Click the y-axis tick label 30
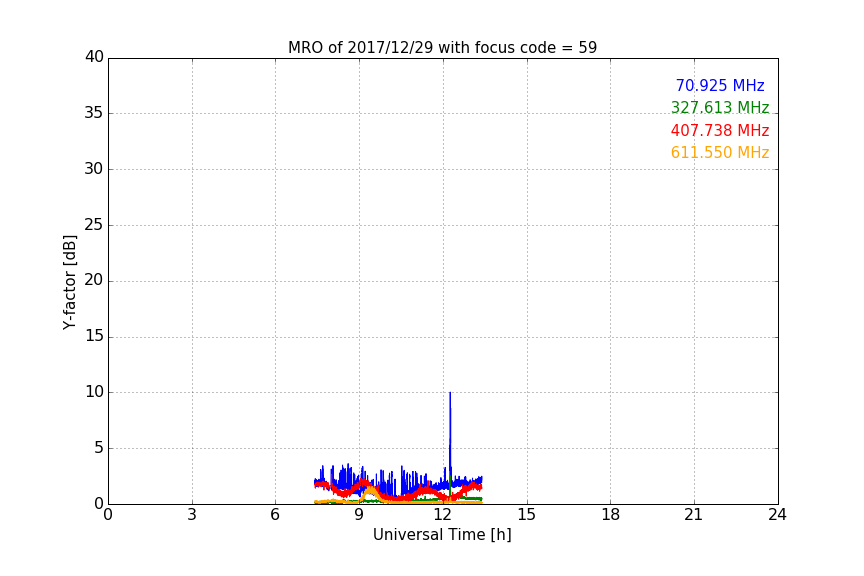 pyautogui.click(x=94, y=169)
